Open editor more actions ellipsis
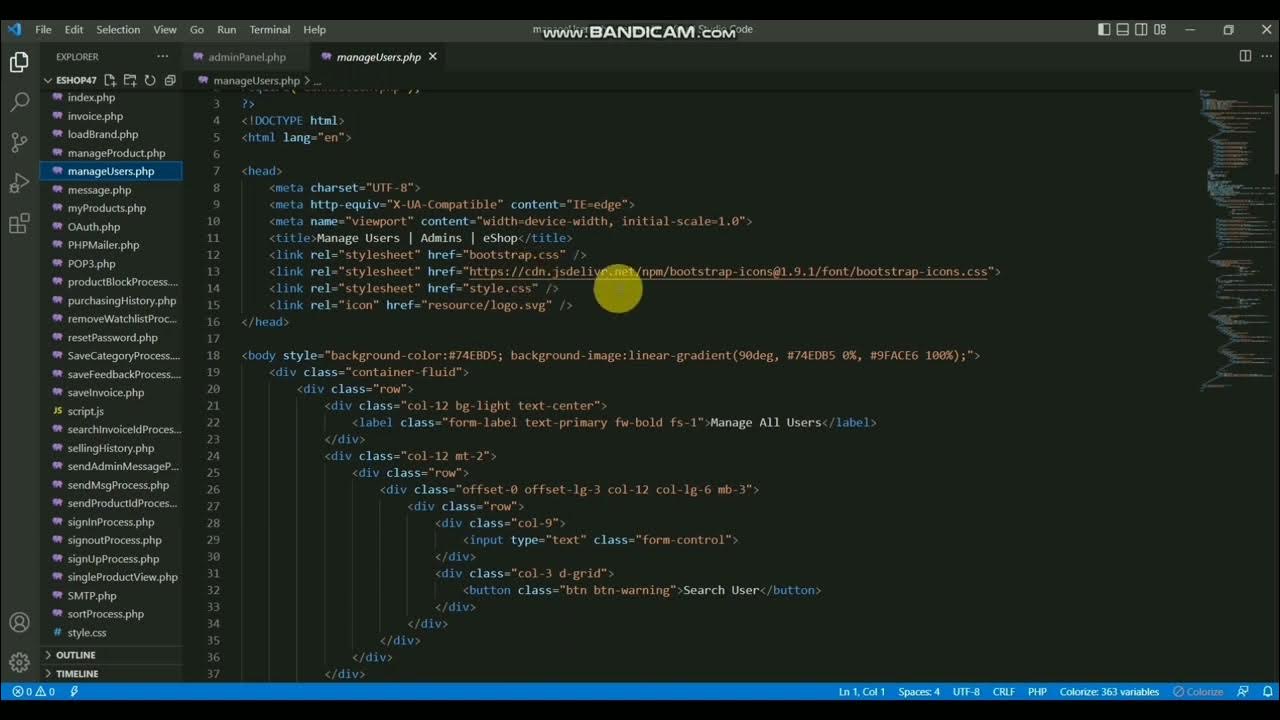 [x=1266, y=56]
